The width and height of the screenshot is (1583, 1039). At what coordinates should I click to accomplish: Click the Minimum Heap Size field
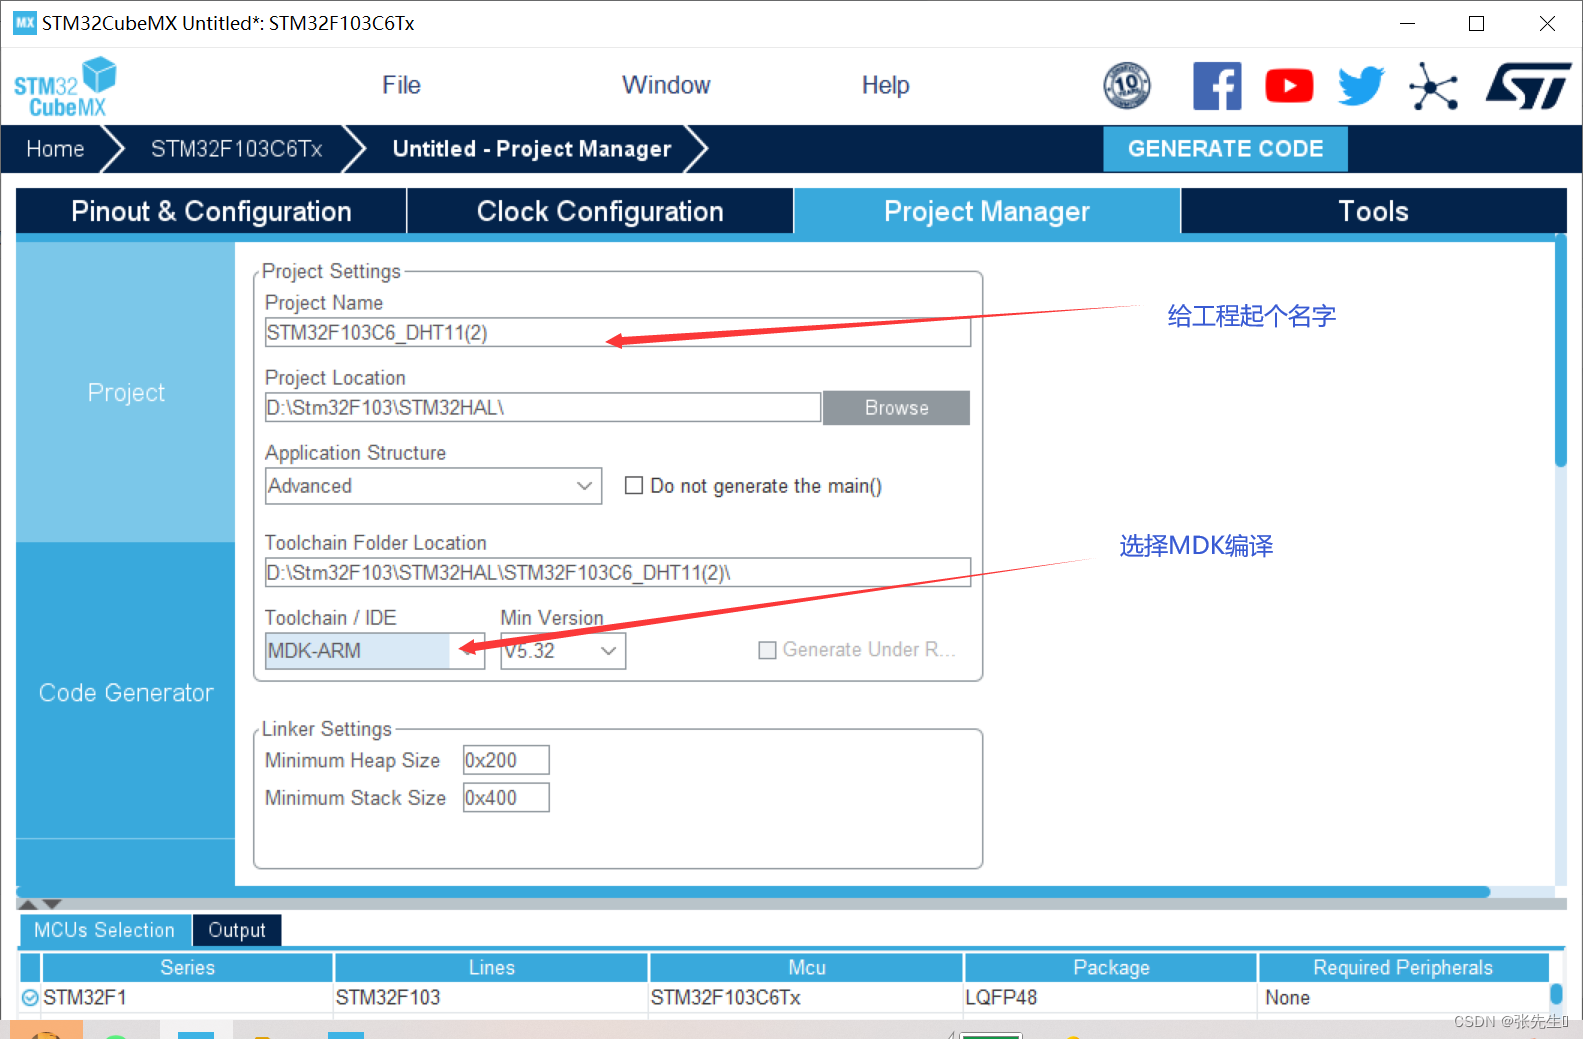[x=506, y=760]
